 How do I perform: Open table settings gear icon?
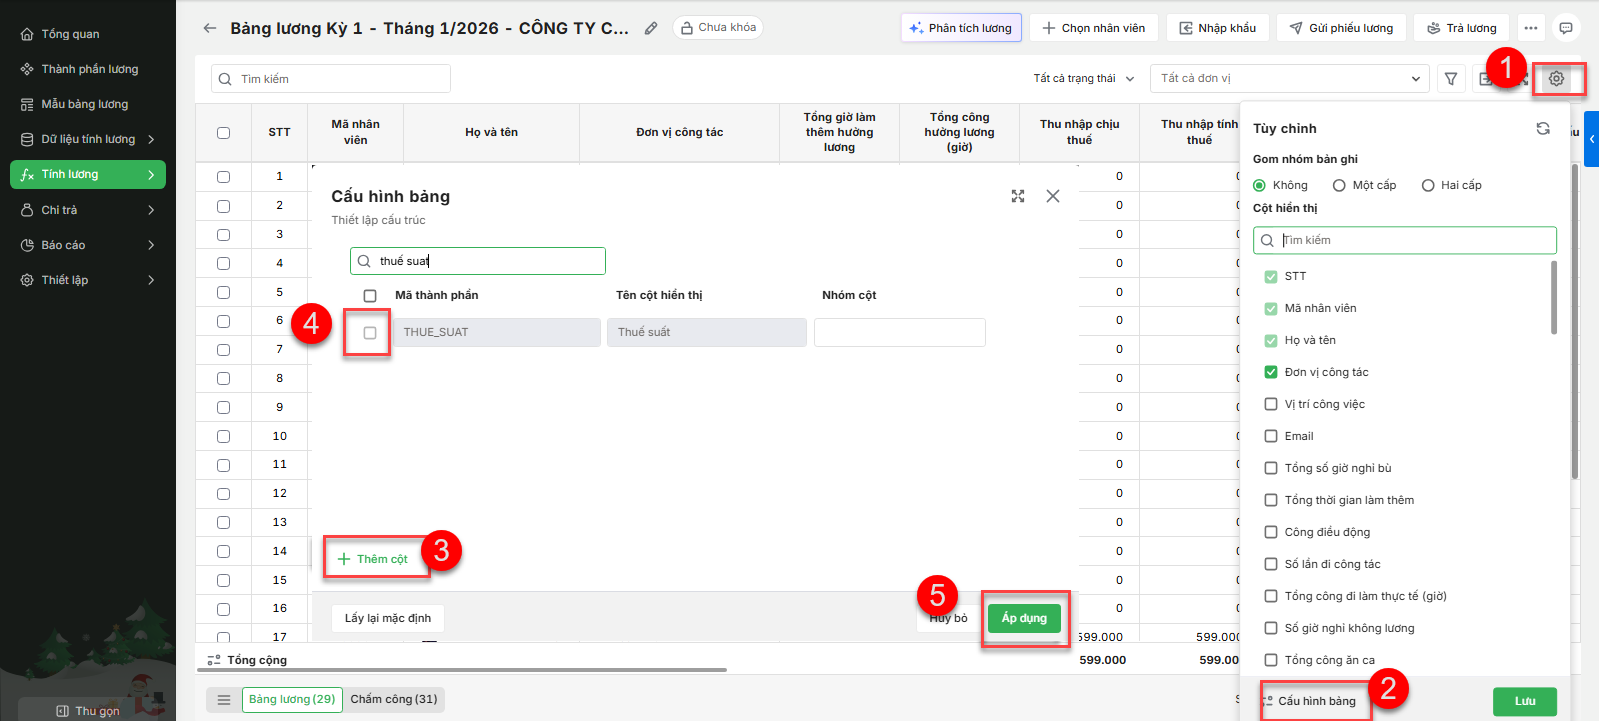click(x=1556, y=78)
